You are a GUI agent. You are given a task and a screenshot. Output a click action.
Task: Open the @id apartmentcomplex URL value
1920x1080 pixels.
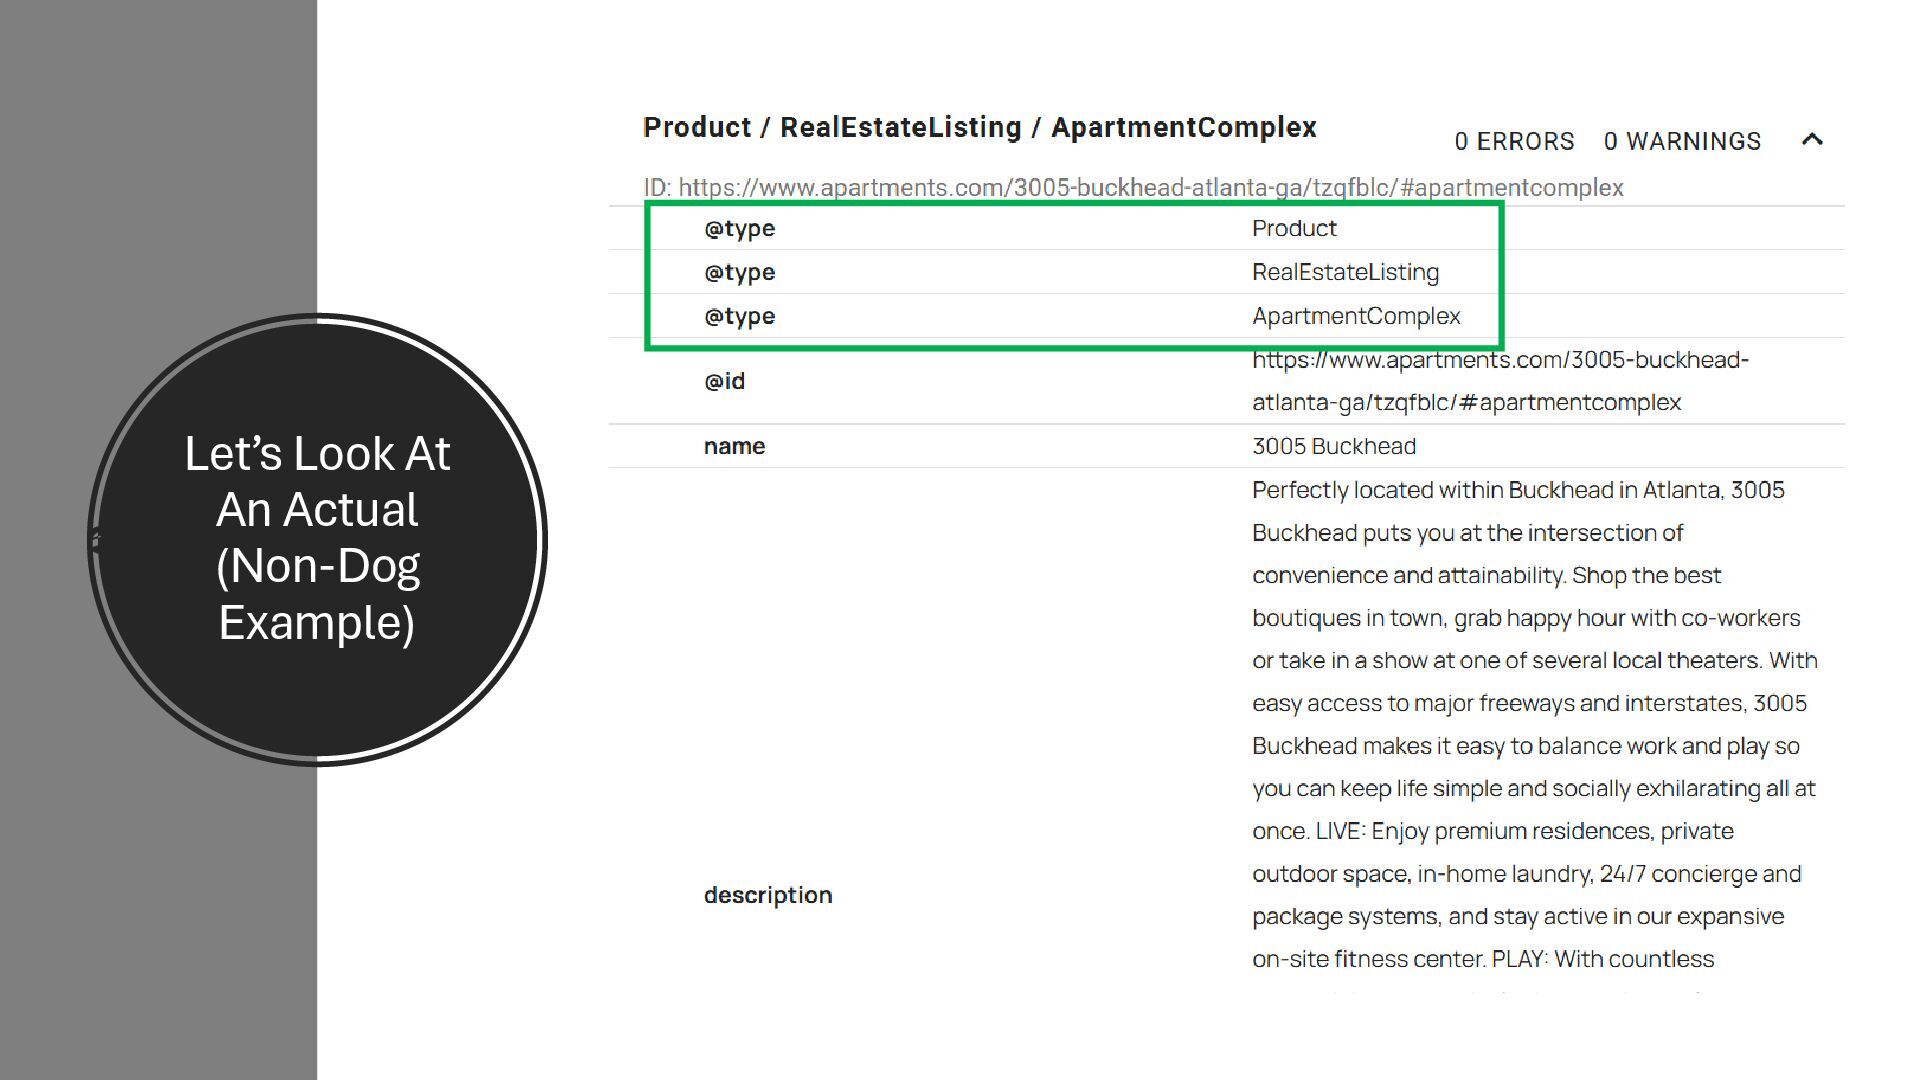[x=1499, y=381]
